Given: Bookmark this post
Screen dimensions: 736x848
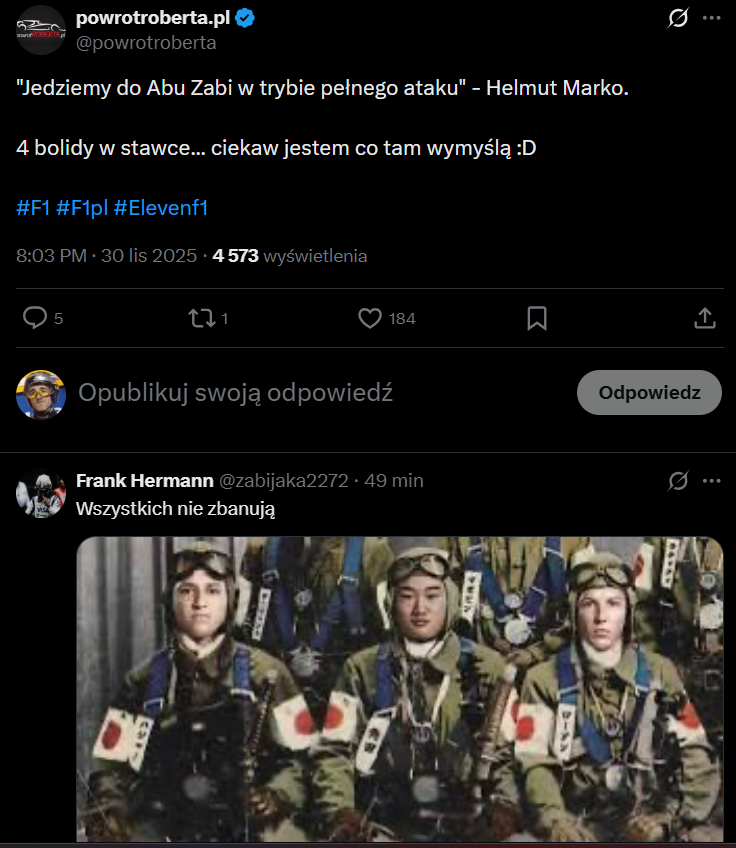Looking at the screenshot, I should point(536,318).
